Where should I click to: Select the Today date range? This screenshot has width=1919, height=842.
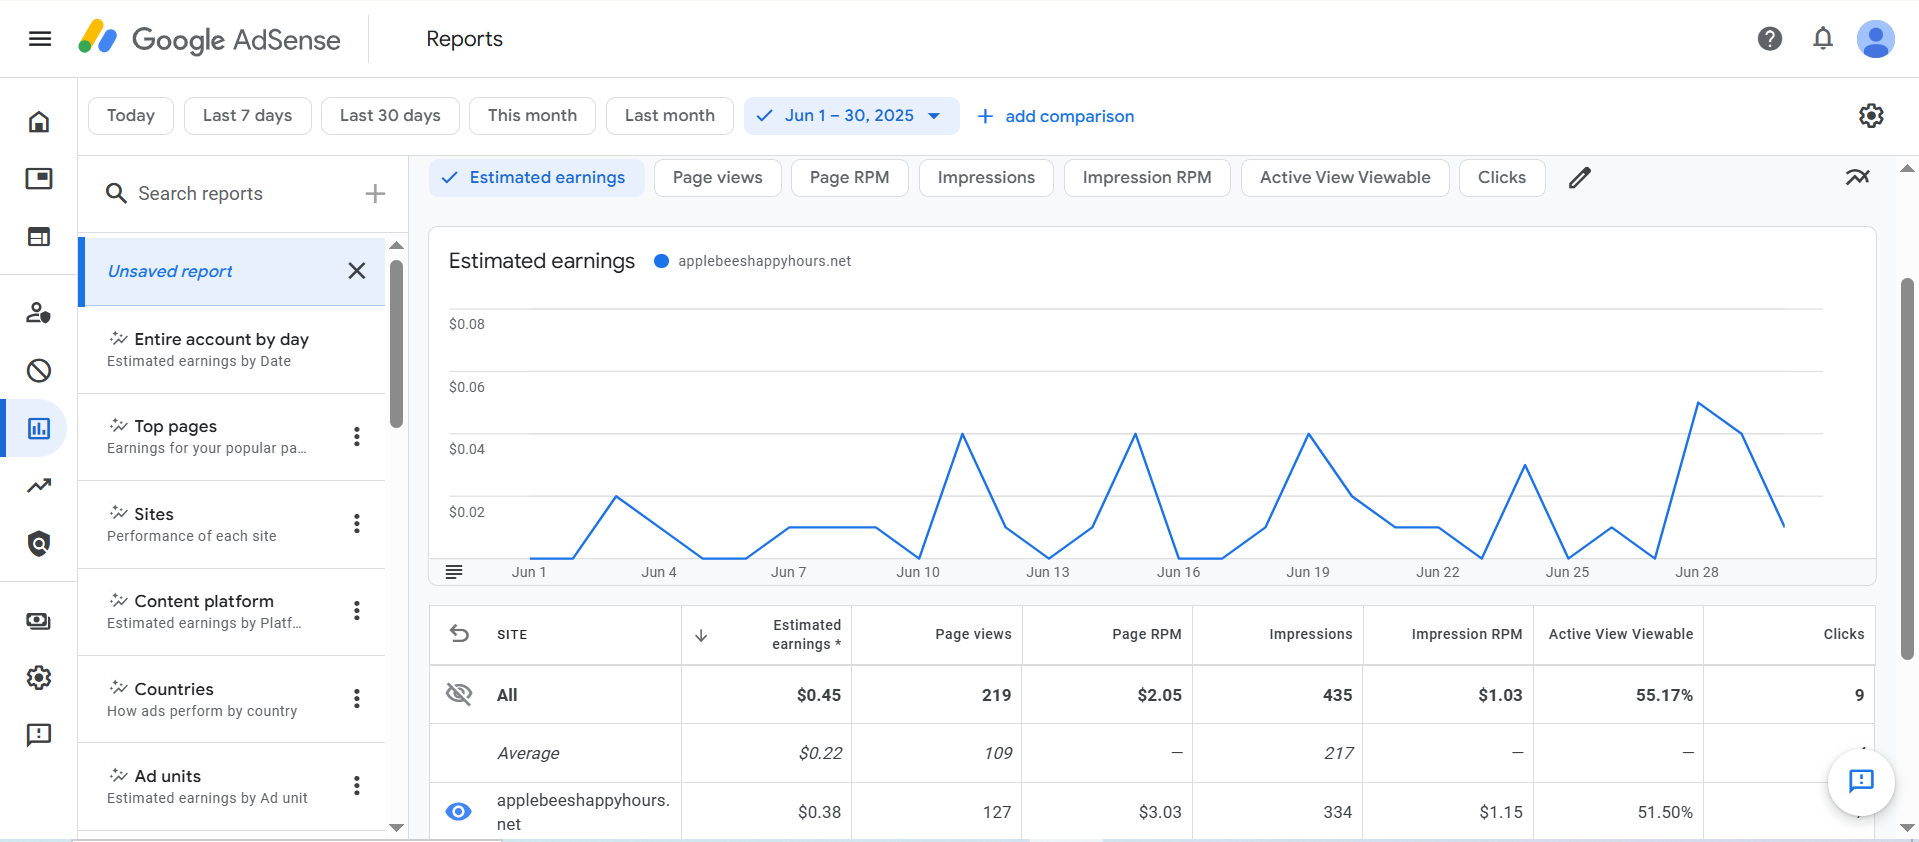click(131, 116)
